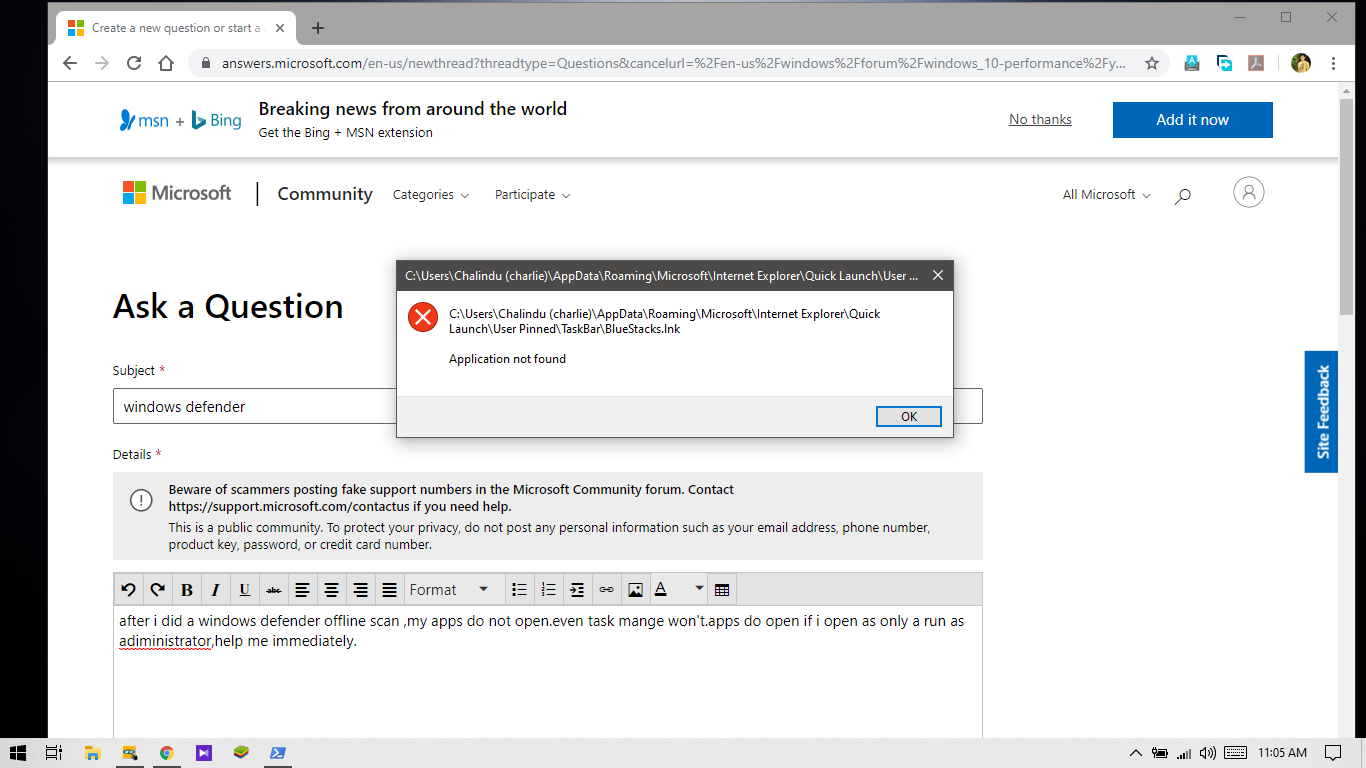Open Task View on the taskbar
This screenshot has height=768, width=1366.
54,753
